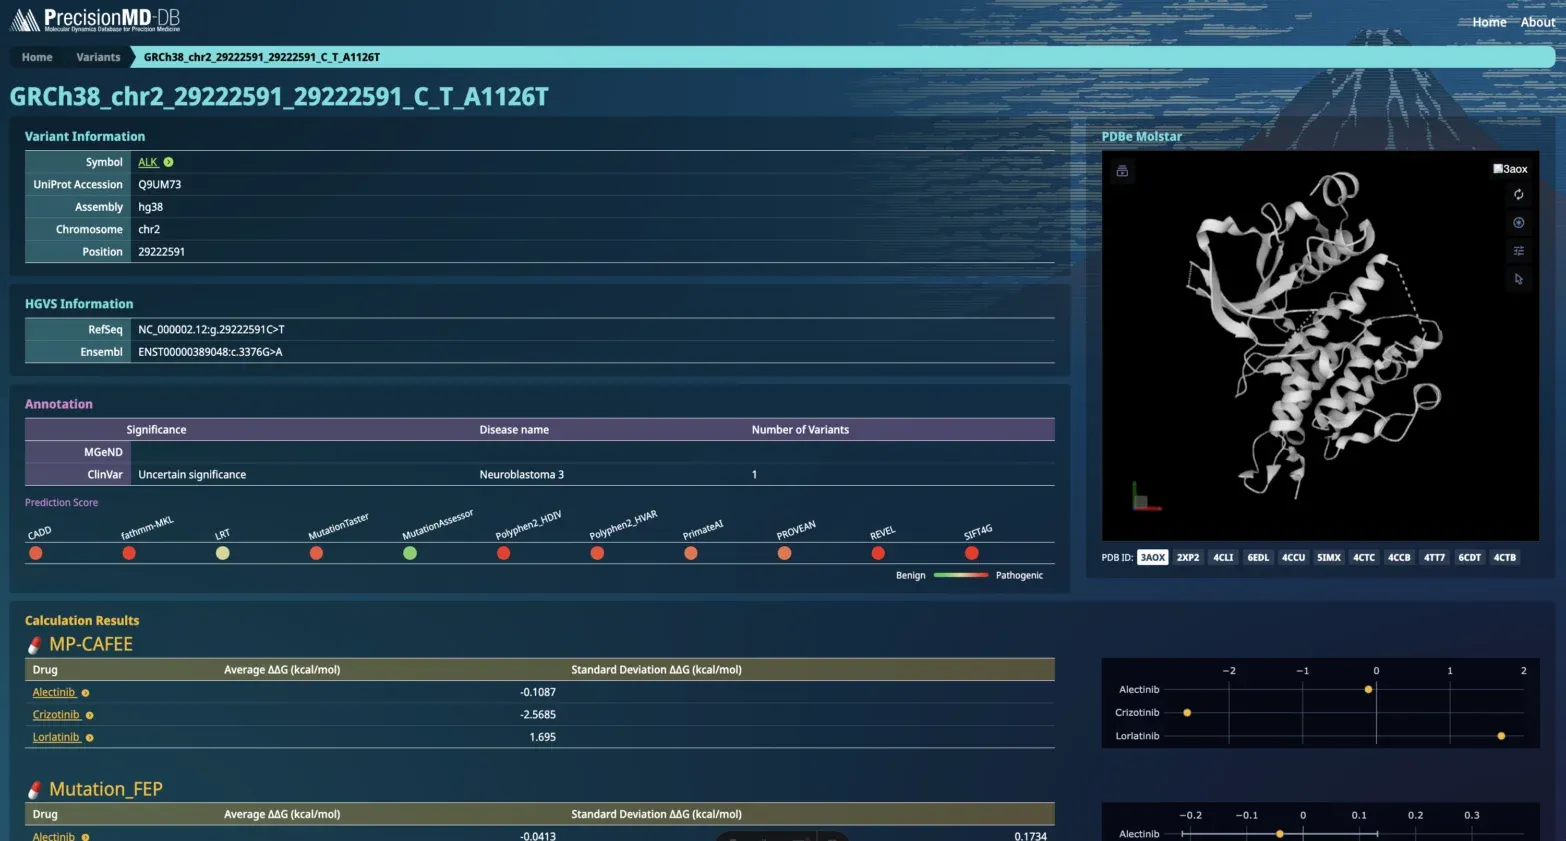Click the external-link icon beside ALK
Viewport: 1566px width, 841px height.
pos(168,162)
